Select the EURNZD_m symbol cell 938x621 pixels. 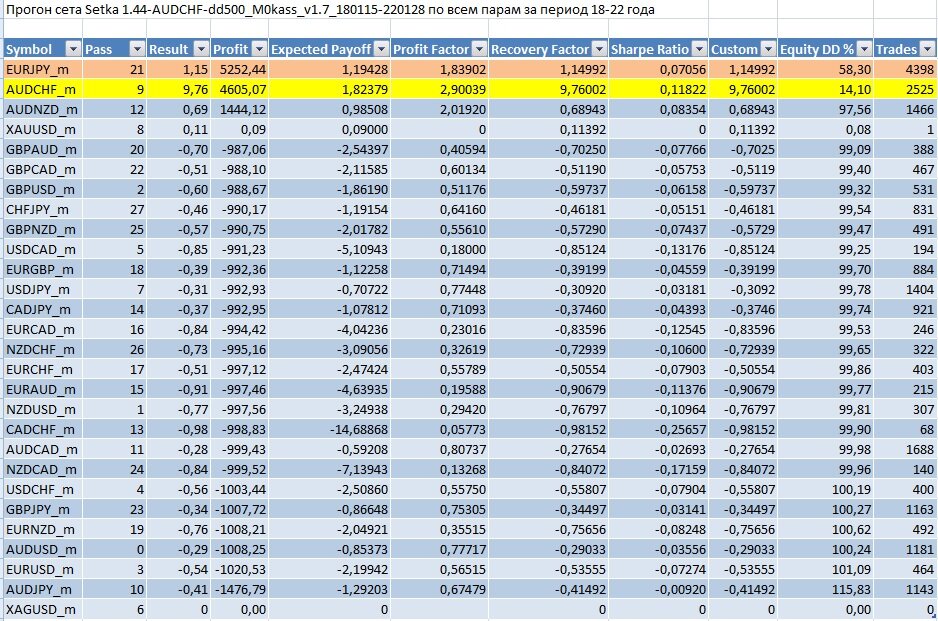tap(43, 529)
